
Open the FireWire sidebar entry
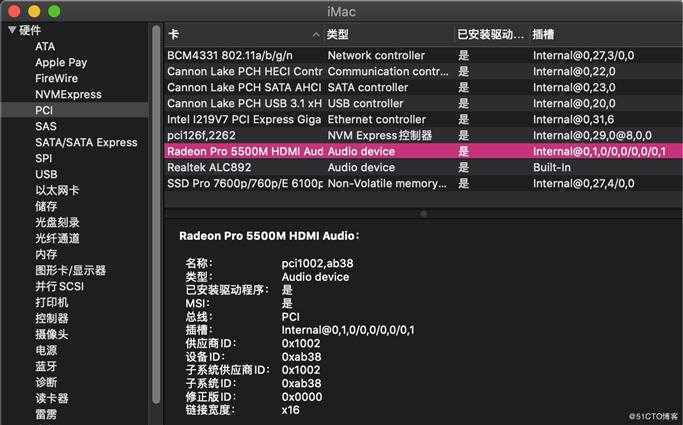(x=56, y=78)
